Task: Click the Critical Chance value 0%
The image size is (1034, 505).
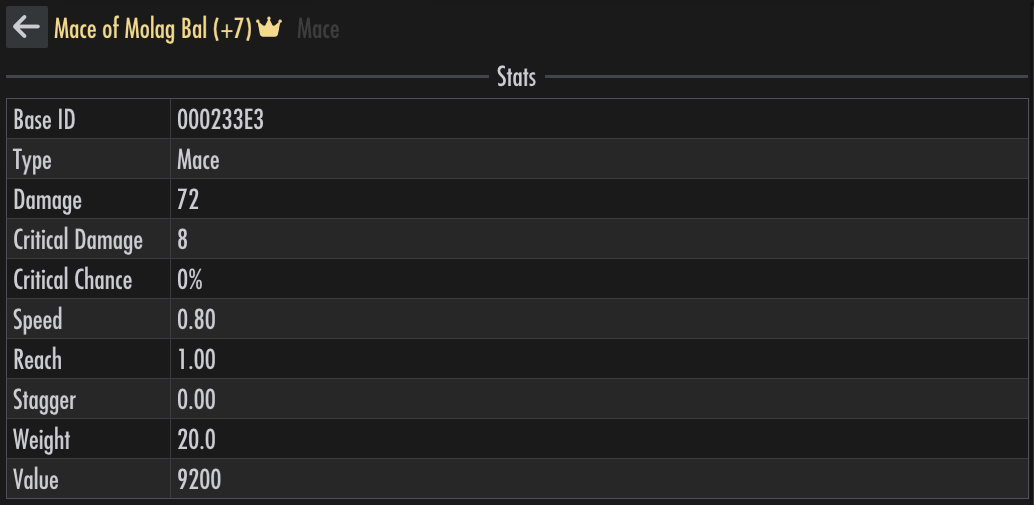Action: [190, 280]
